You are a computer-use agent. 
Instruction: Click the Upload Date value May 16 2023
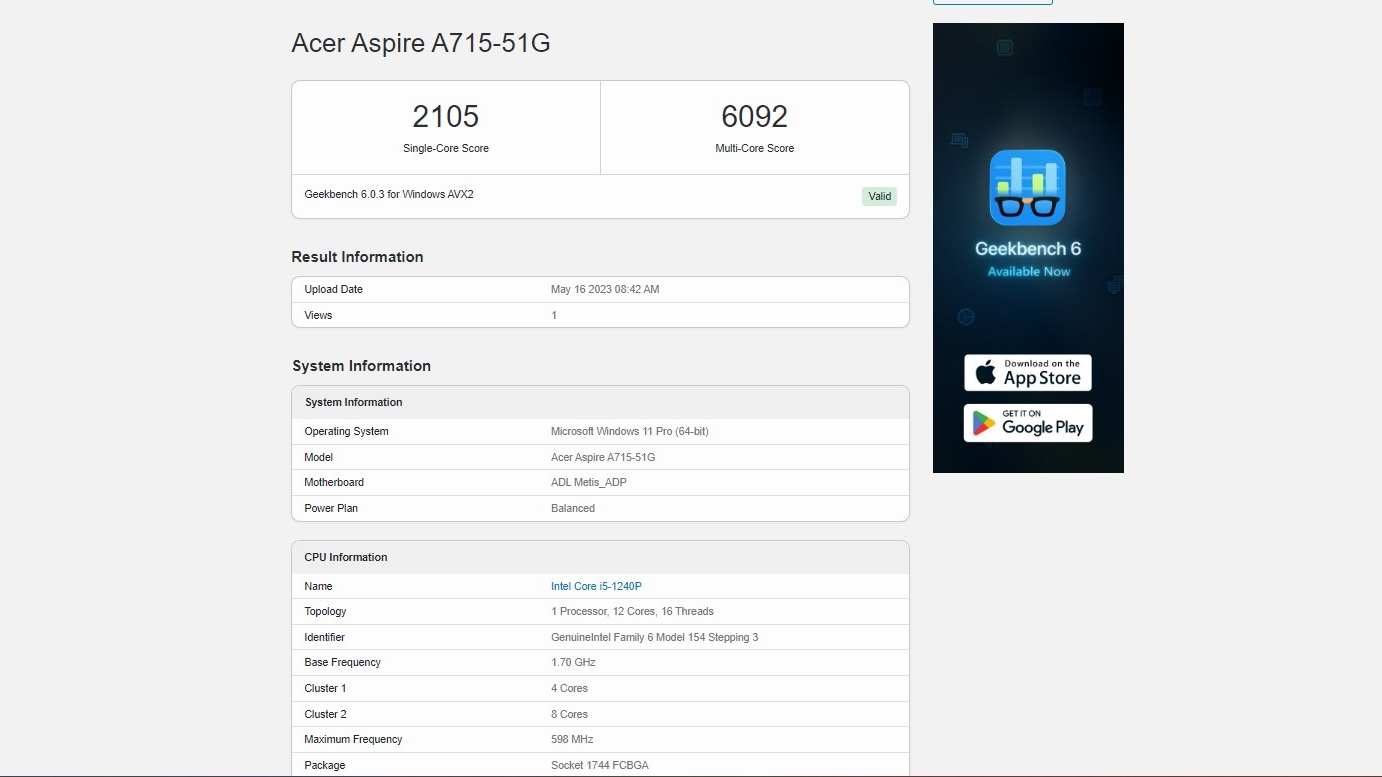604,289
